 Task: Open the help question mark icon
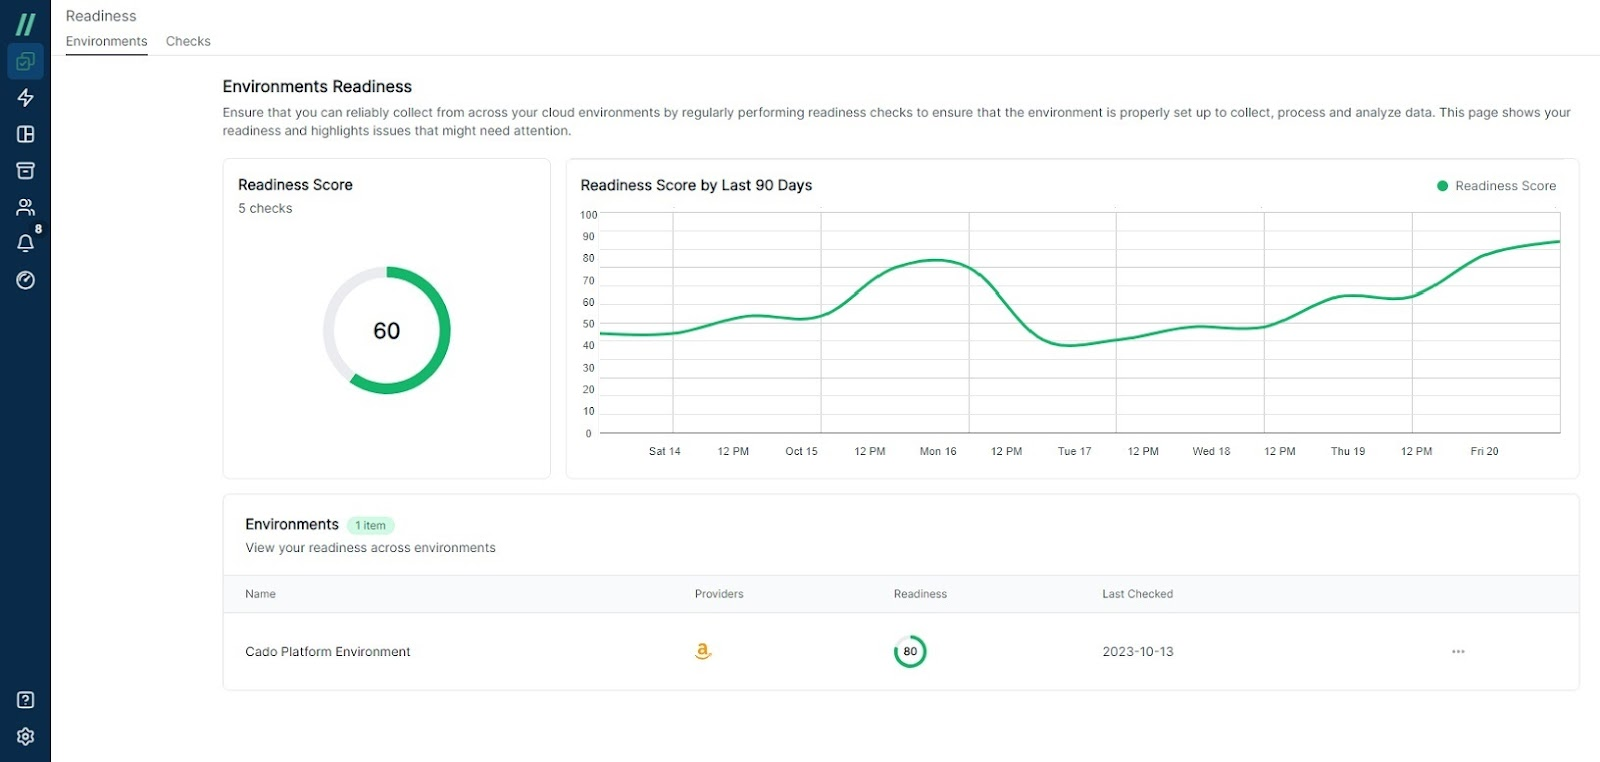(26, 700)
